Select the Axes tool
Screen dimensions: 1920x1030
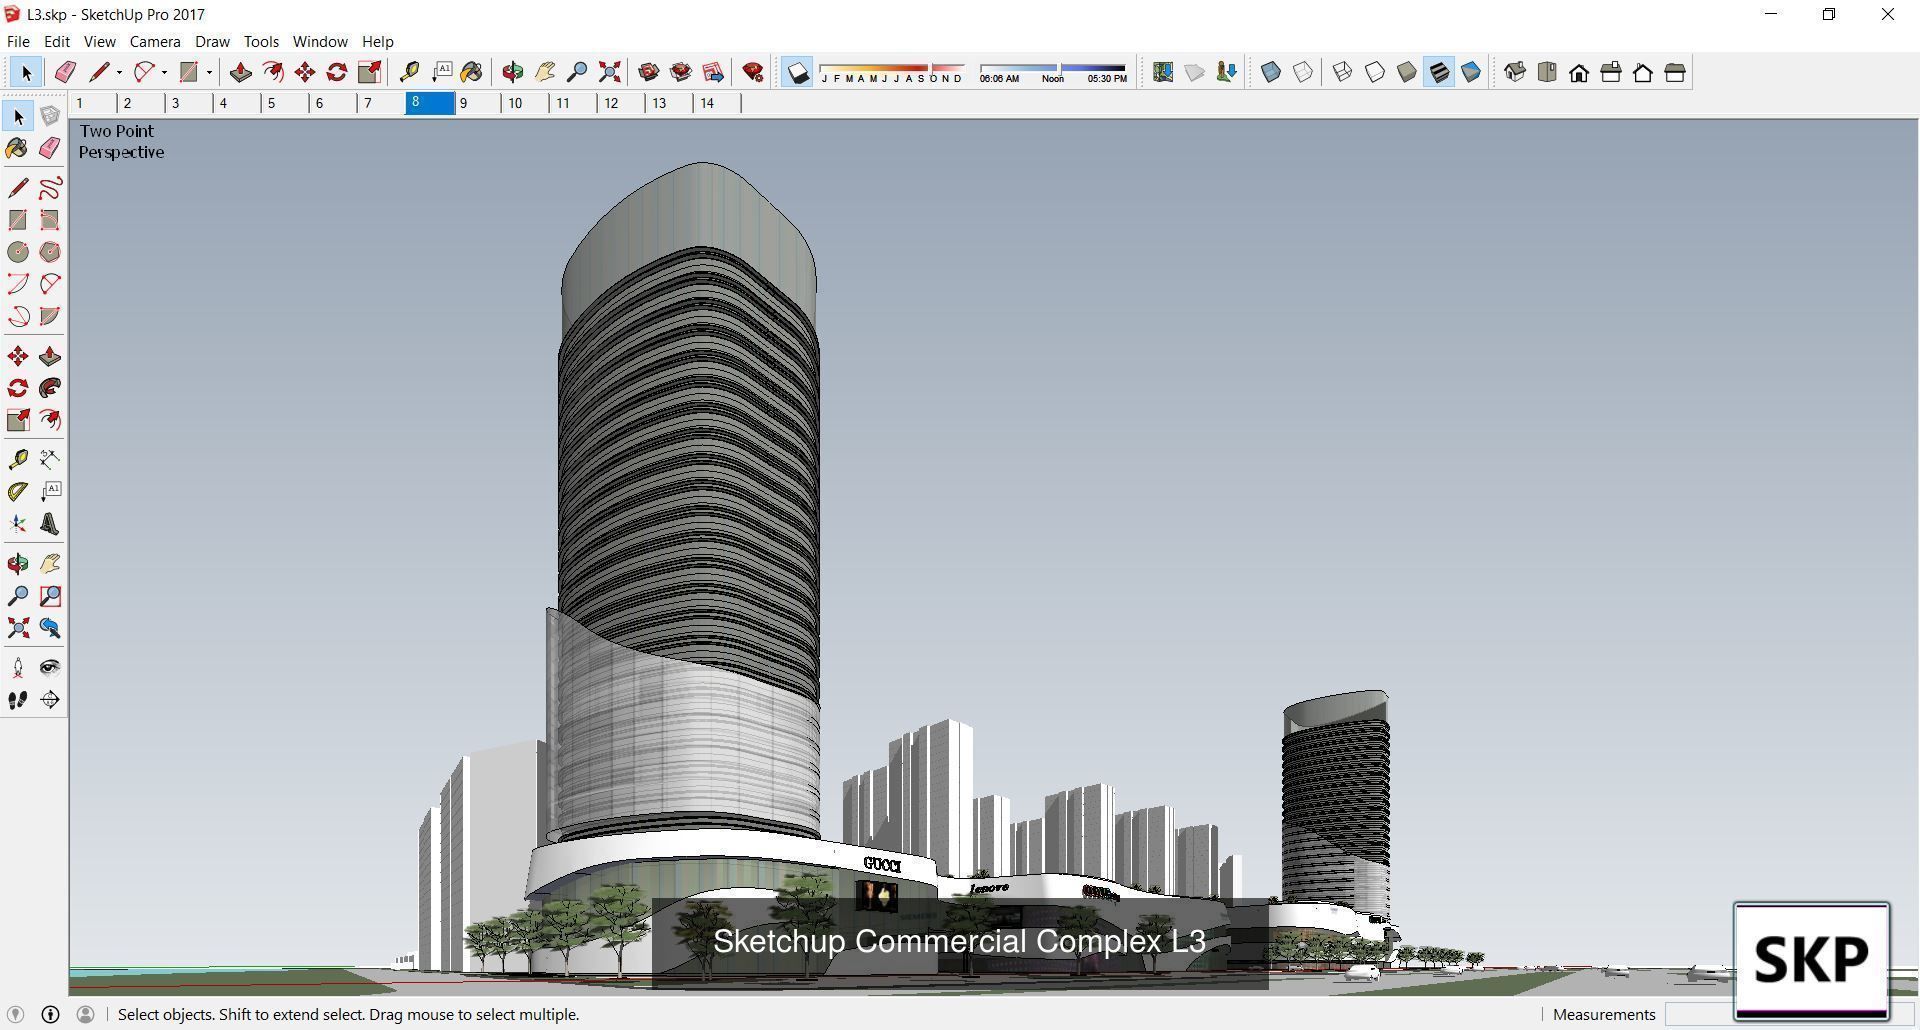(x=18, y=524)
